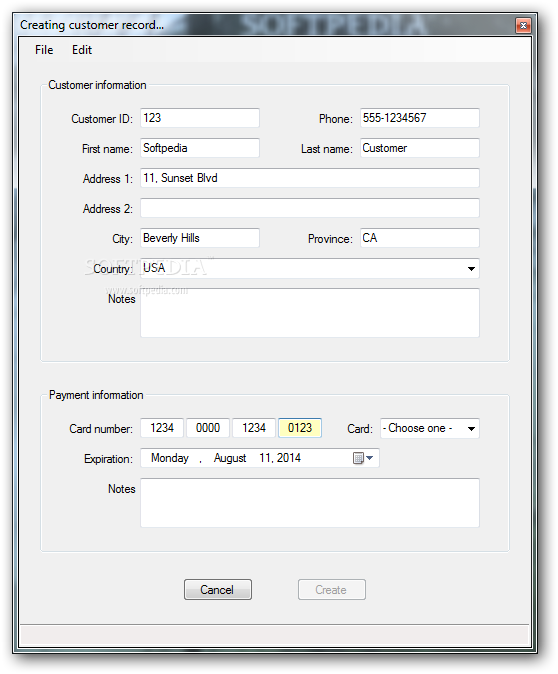Select the expiration weekday Monday

170,458
